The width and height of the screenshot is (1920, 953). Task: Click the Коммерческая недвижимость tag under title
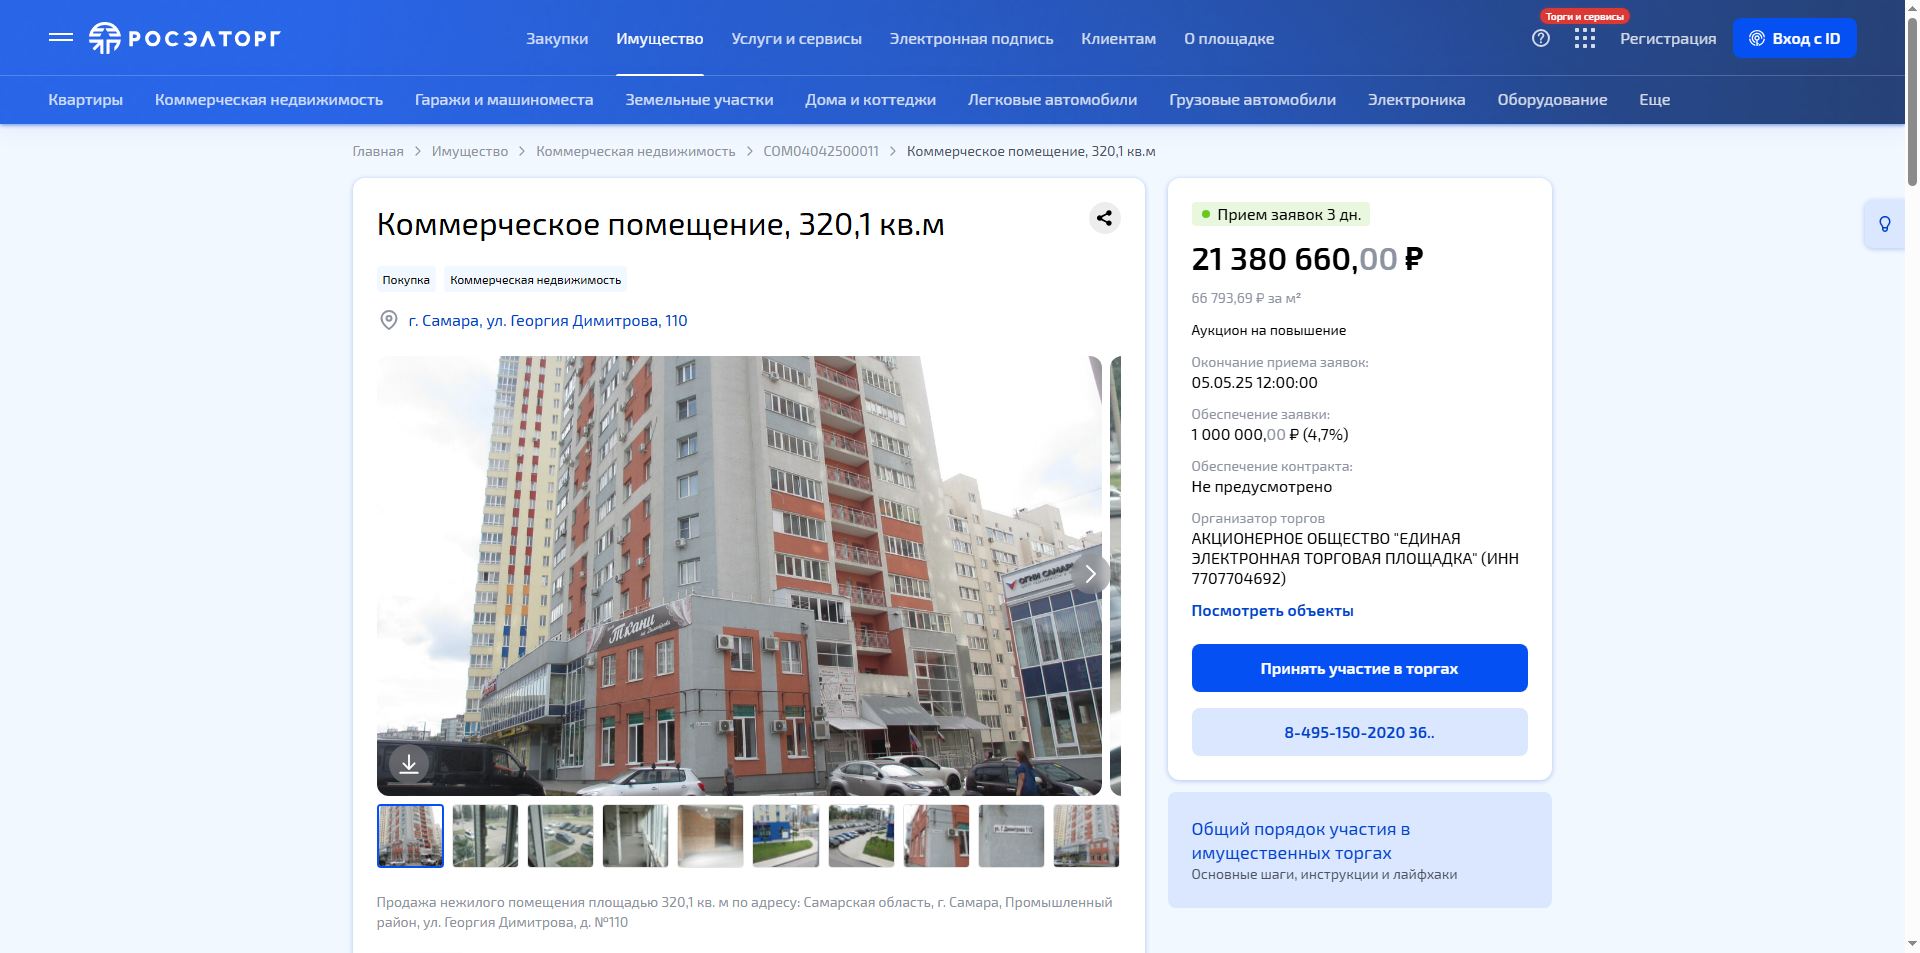pyautogui.click(x=536, y=280)
